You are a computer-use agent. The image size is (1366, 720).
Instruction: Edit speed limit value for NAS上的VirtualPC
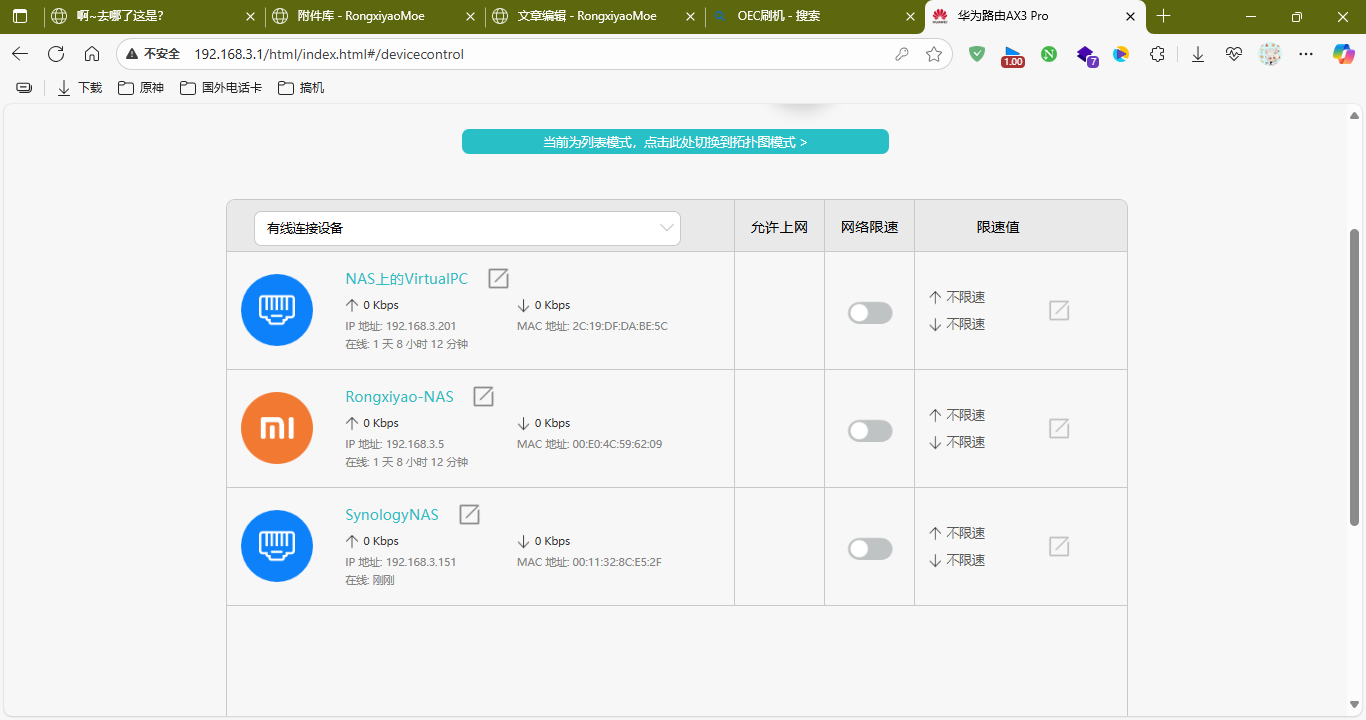click(1059, 310)
